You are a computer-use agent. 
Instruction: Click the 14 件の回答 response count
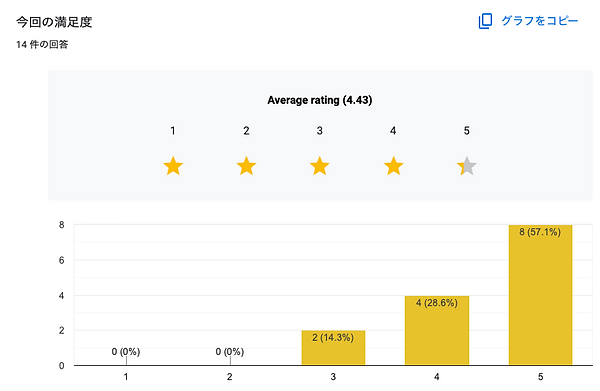42,44
